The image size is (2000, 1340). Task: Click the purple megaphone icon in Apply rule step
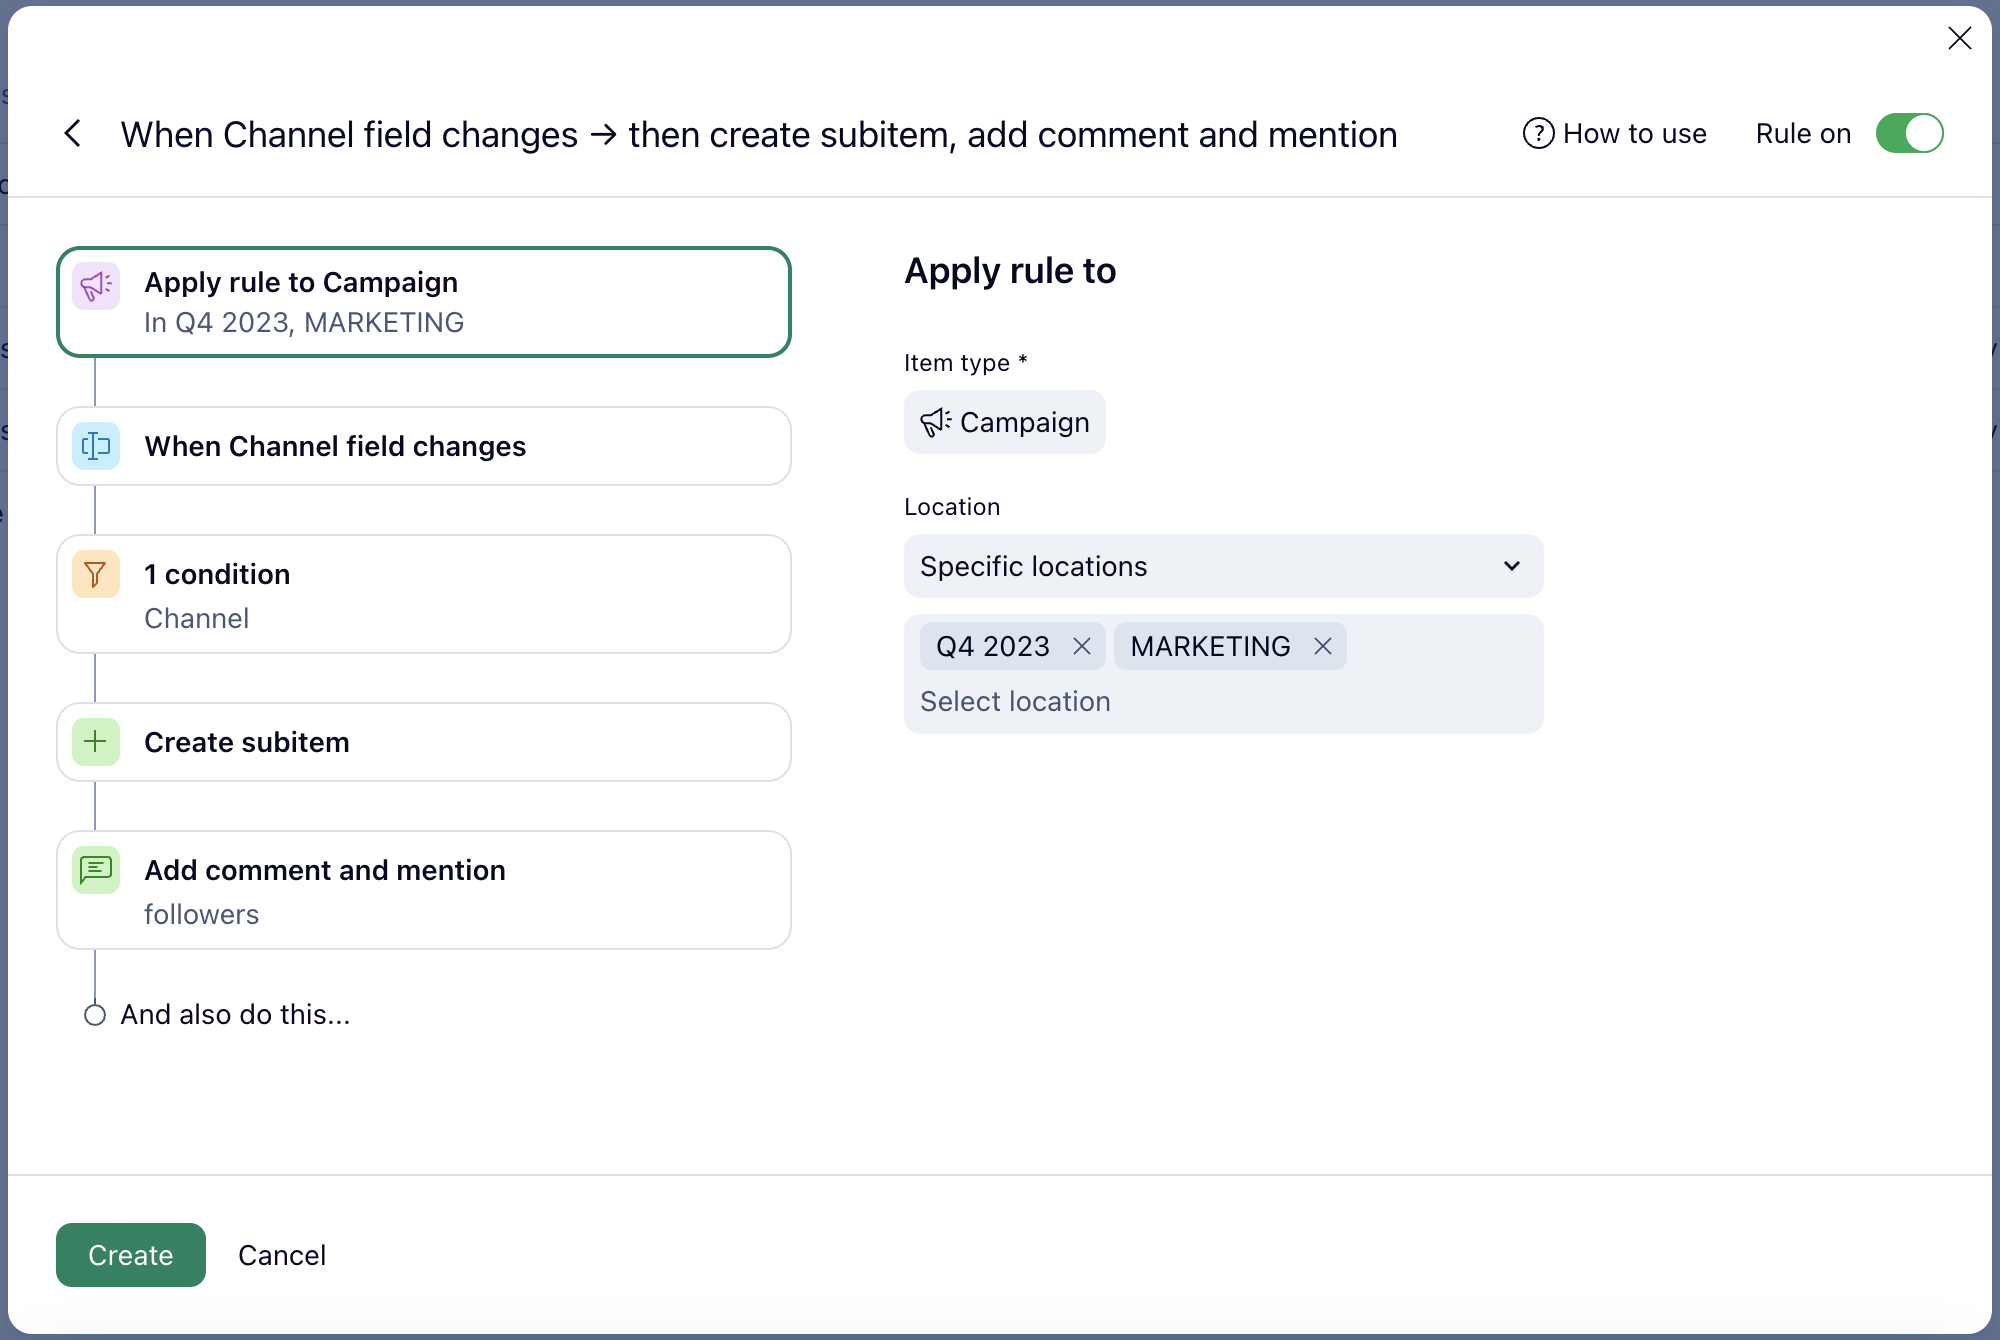click(x=96, y=286)
